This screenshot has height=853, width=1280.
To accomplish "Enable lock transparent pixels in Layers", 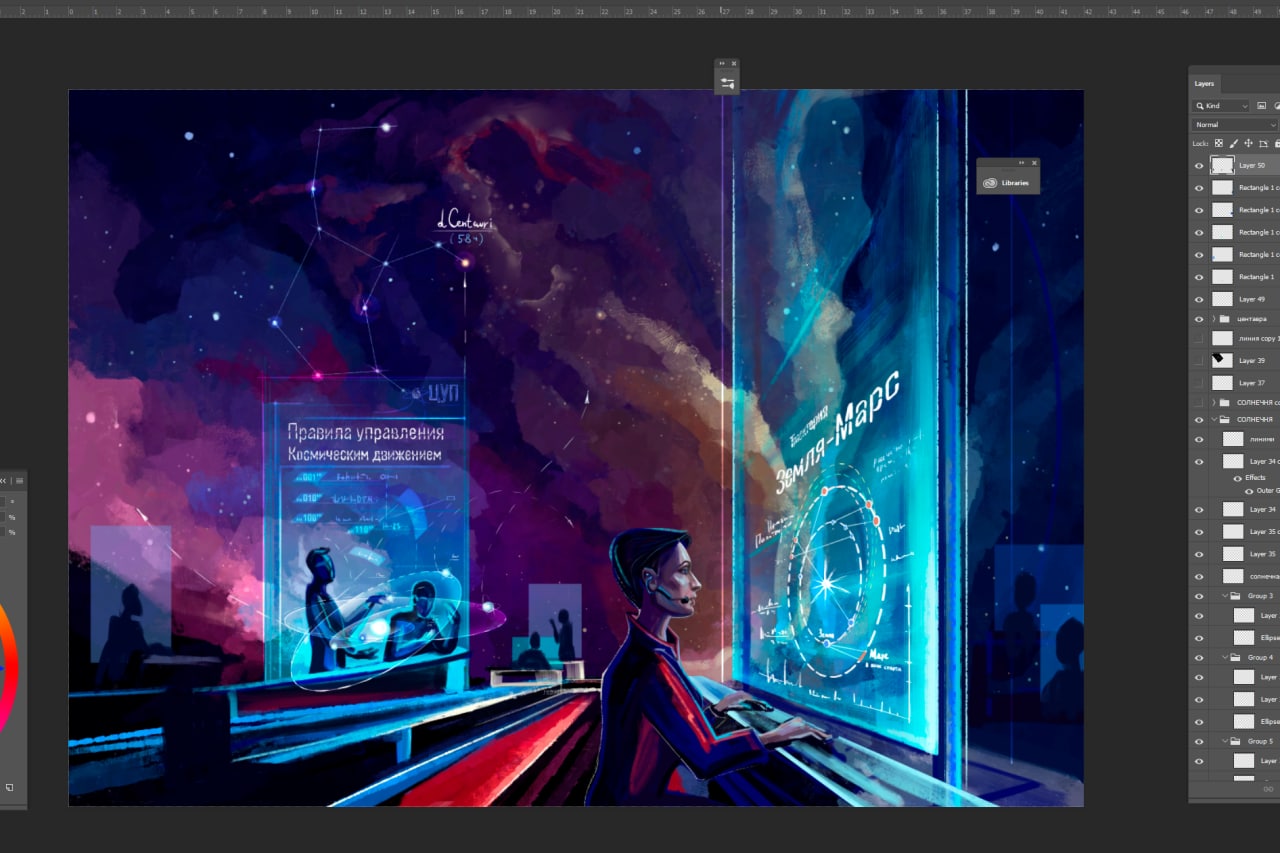I will point(1218,143).
